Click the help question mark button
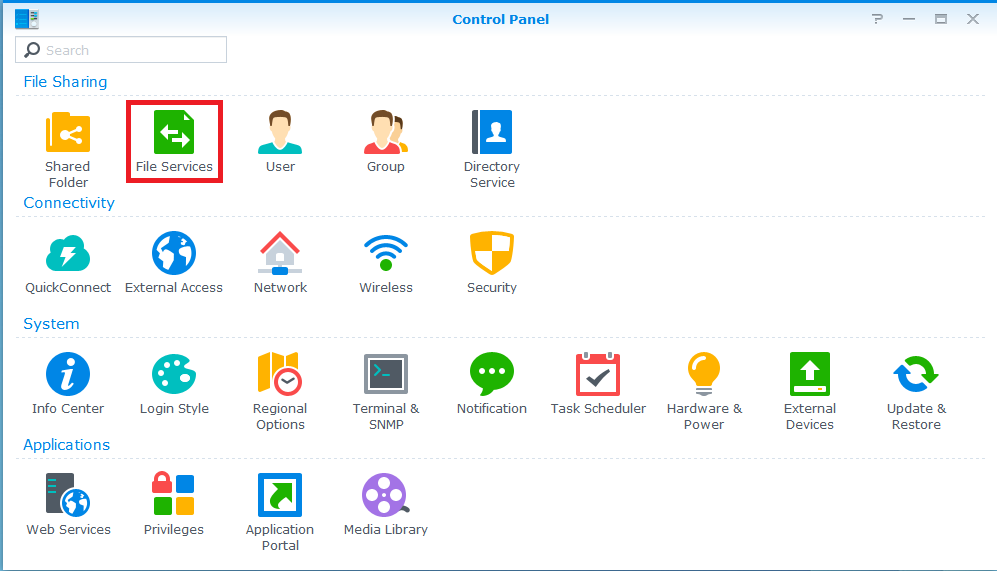 tap(877, 19)
